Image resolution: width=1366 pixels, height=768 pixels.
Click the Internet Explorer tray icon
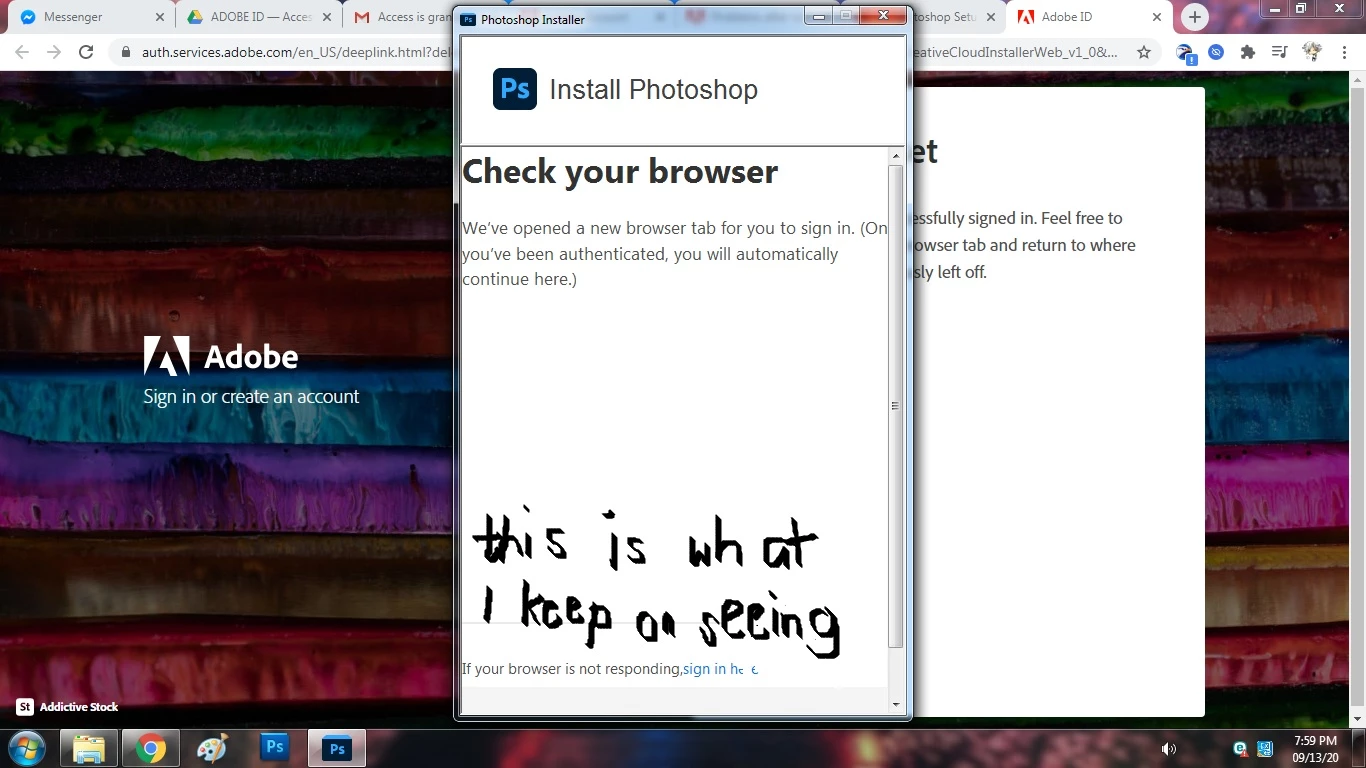1240,749
